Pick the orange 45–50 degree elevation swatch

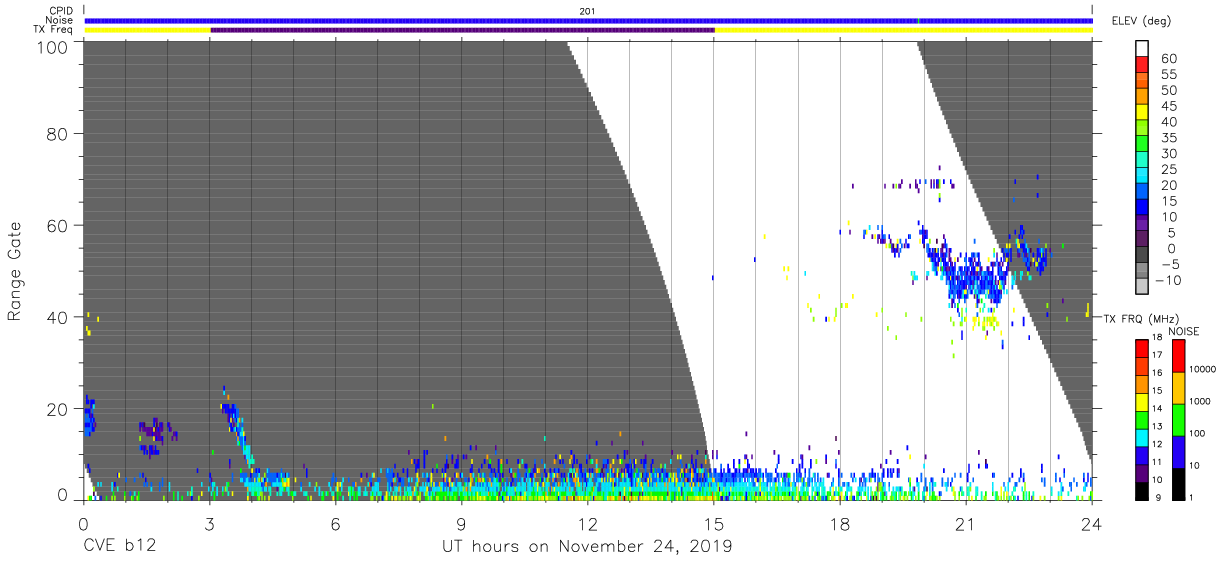pos(1142,98)
